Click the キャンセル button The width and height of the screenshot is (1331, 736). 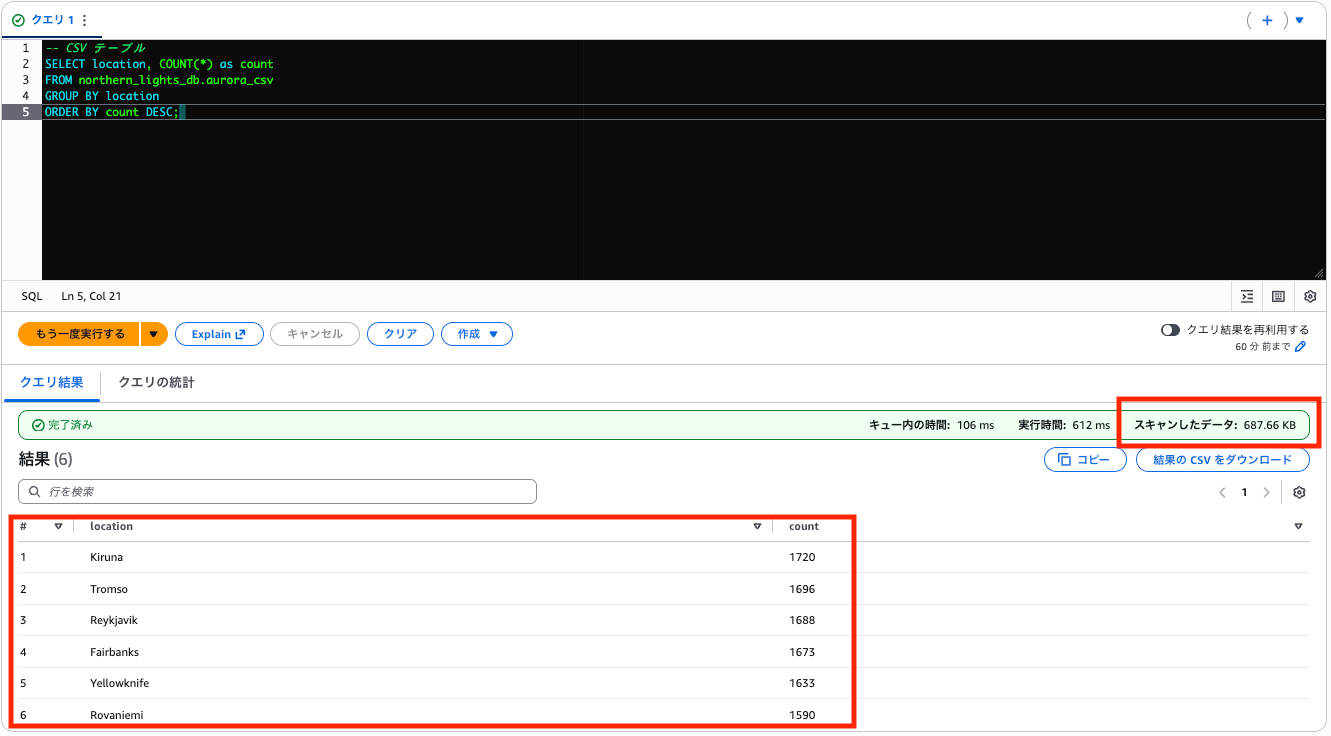[x=315, y=334]
